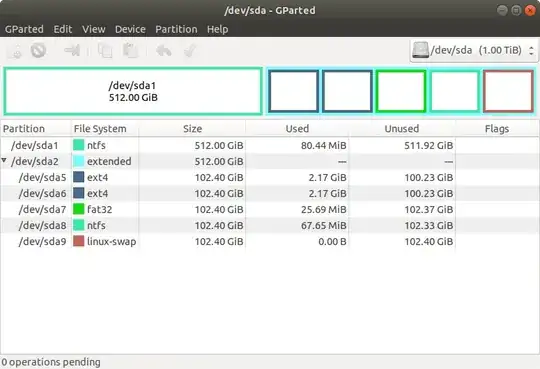This screenshot has width=540, height=369.
Task: Open the GParted menu
Action: click(x=24, y=29)
